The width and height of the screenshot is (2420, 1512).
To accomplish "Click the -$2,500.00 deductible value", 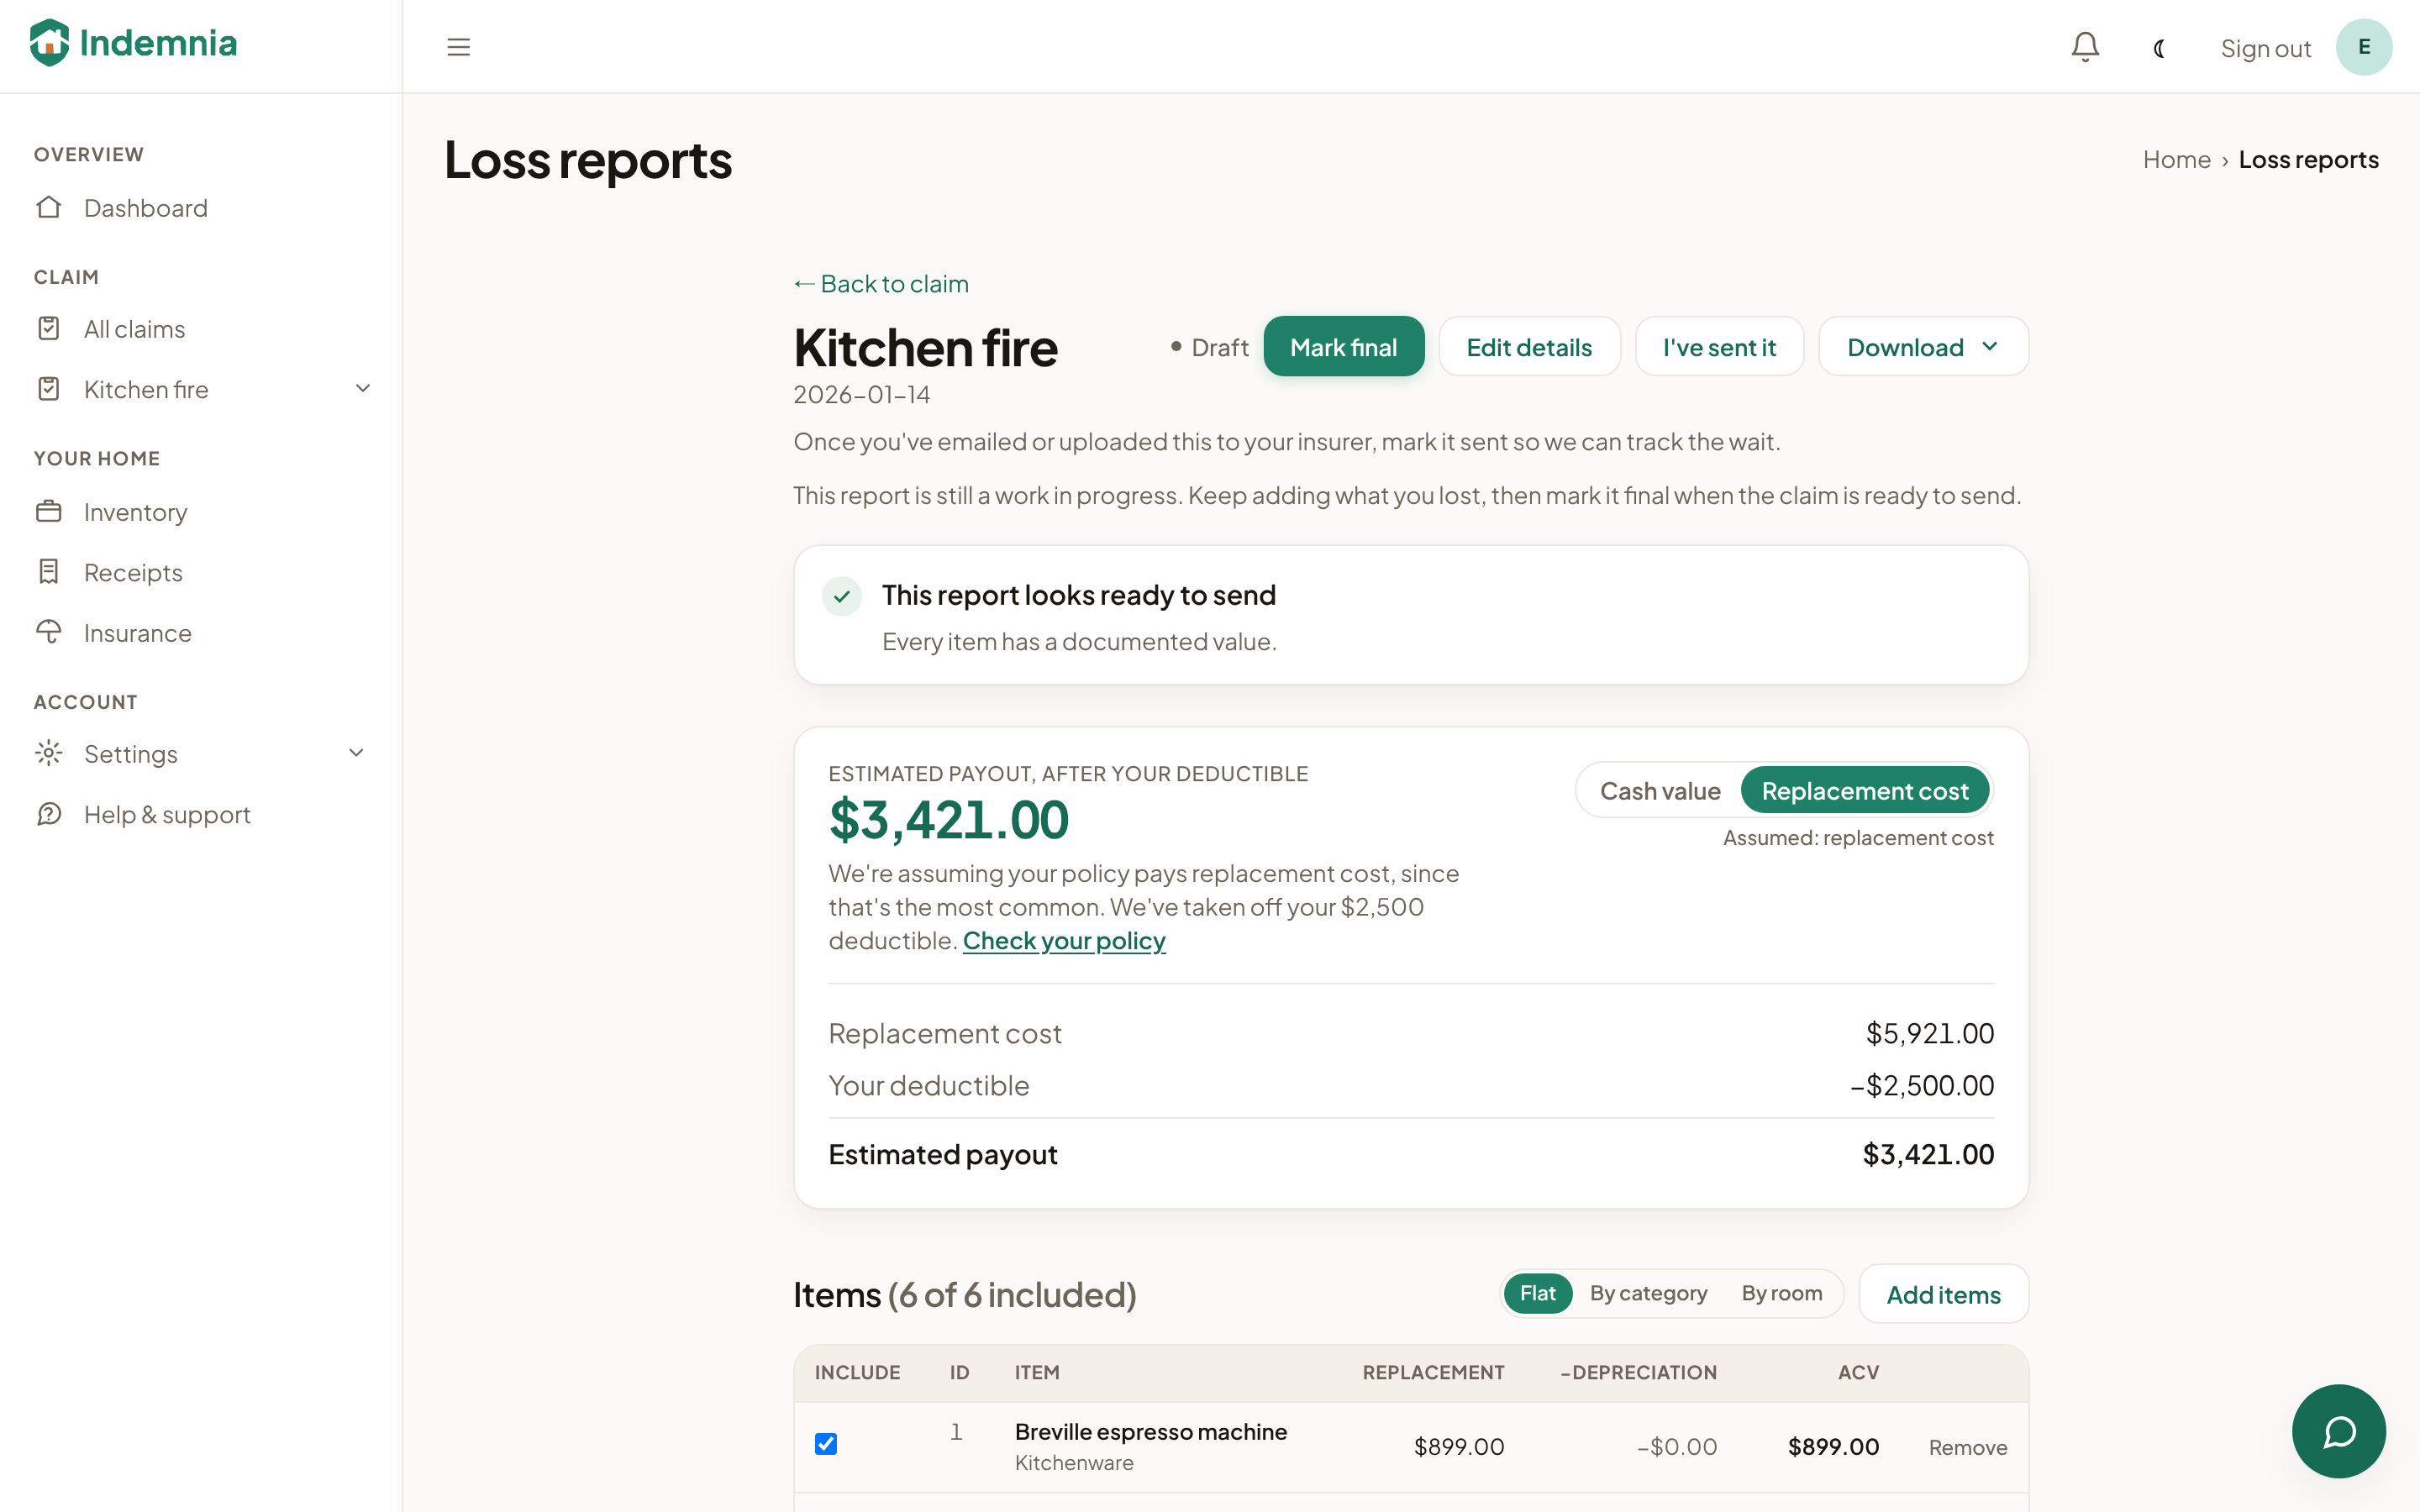I will click(1921, 1085).
